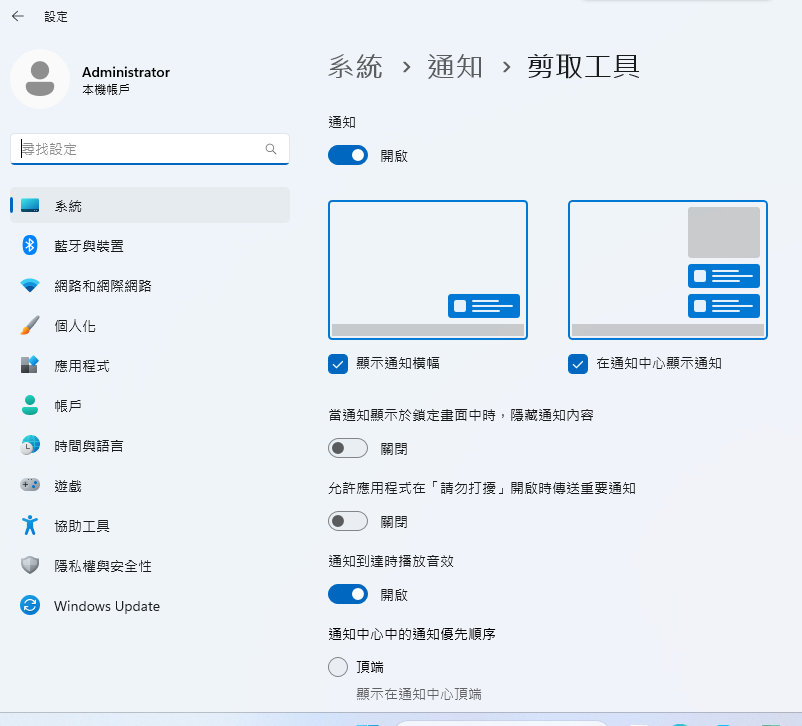Navigate to 系統 breadcrumb link
Screen dimensions: 802x726
(x=355, y=67)
